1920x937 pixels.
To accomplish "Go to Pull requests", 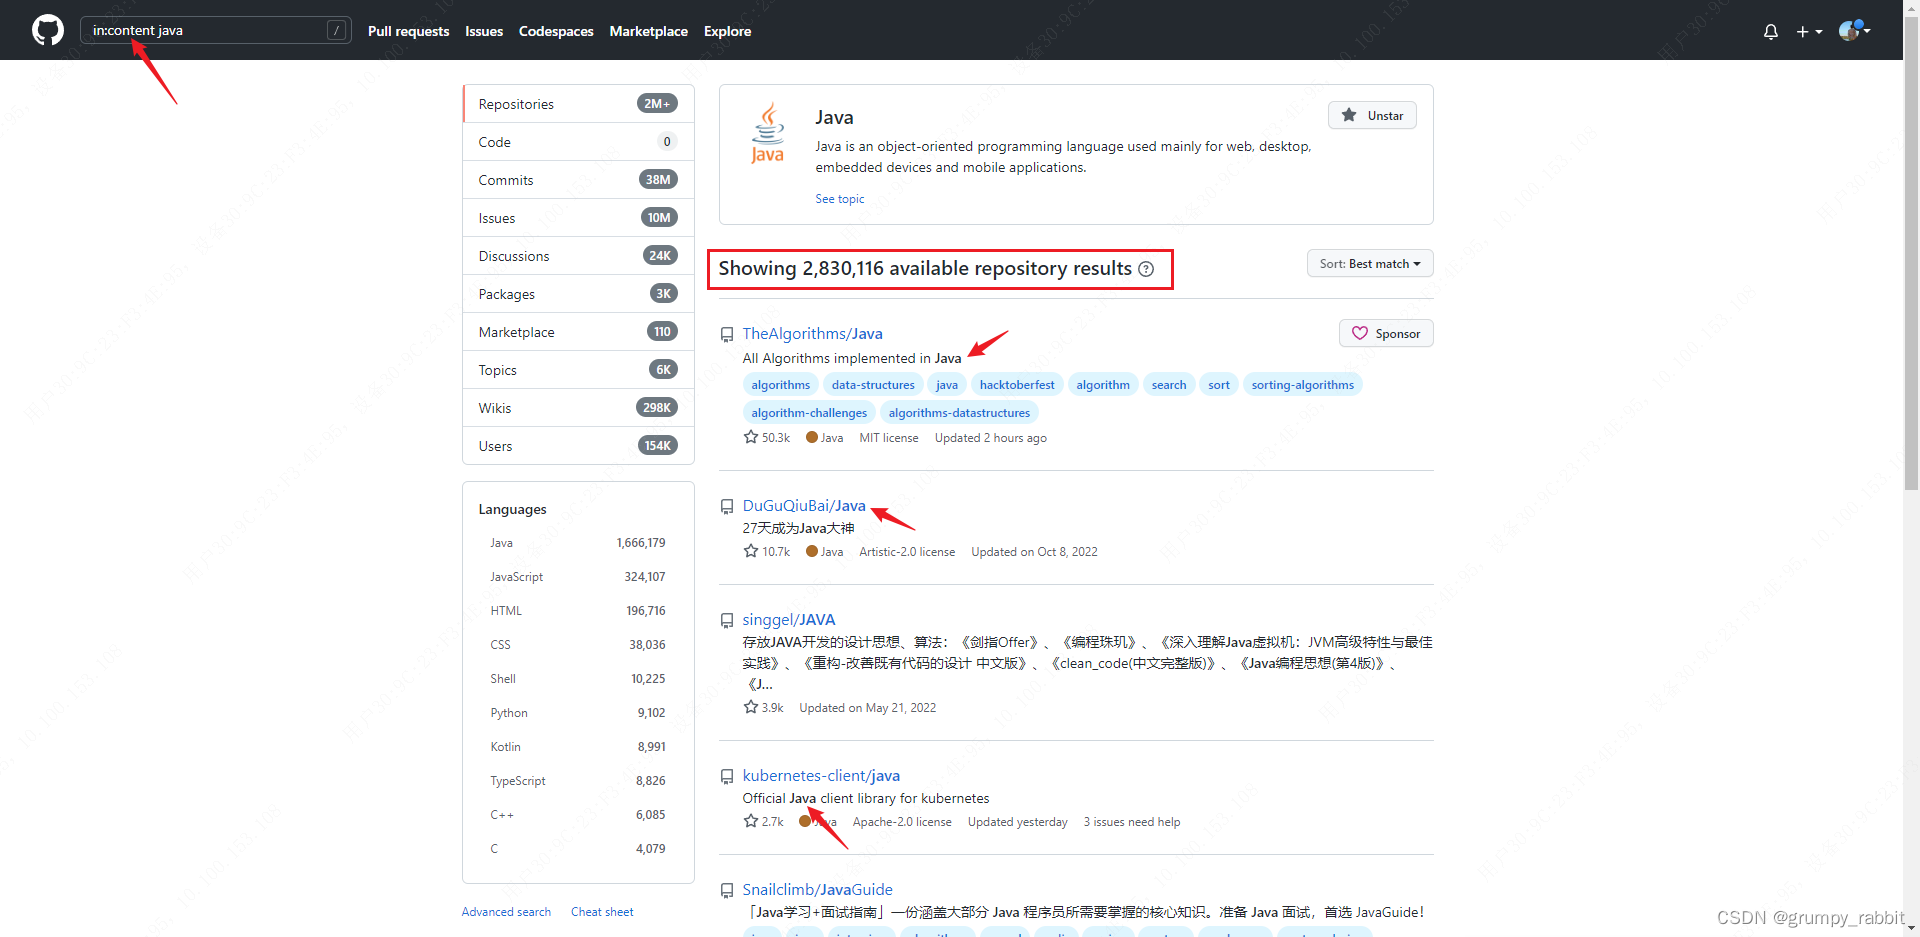I will tap(408, 31).
